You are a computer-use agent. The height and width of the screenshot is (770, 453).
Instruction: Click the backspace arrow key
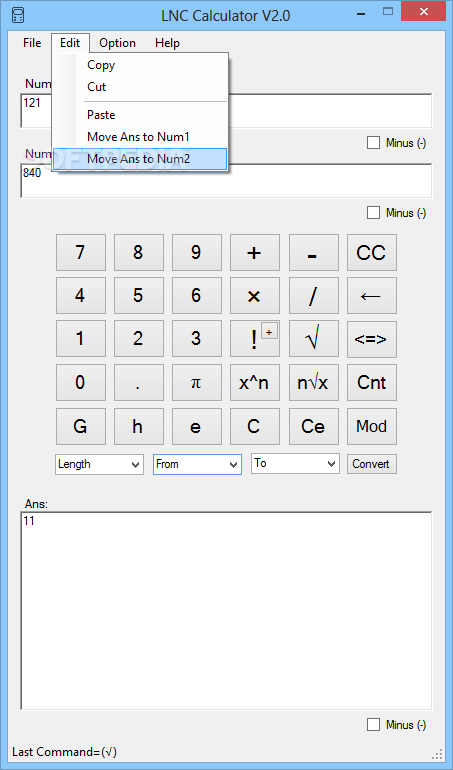click(371, 296)
